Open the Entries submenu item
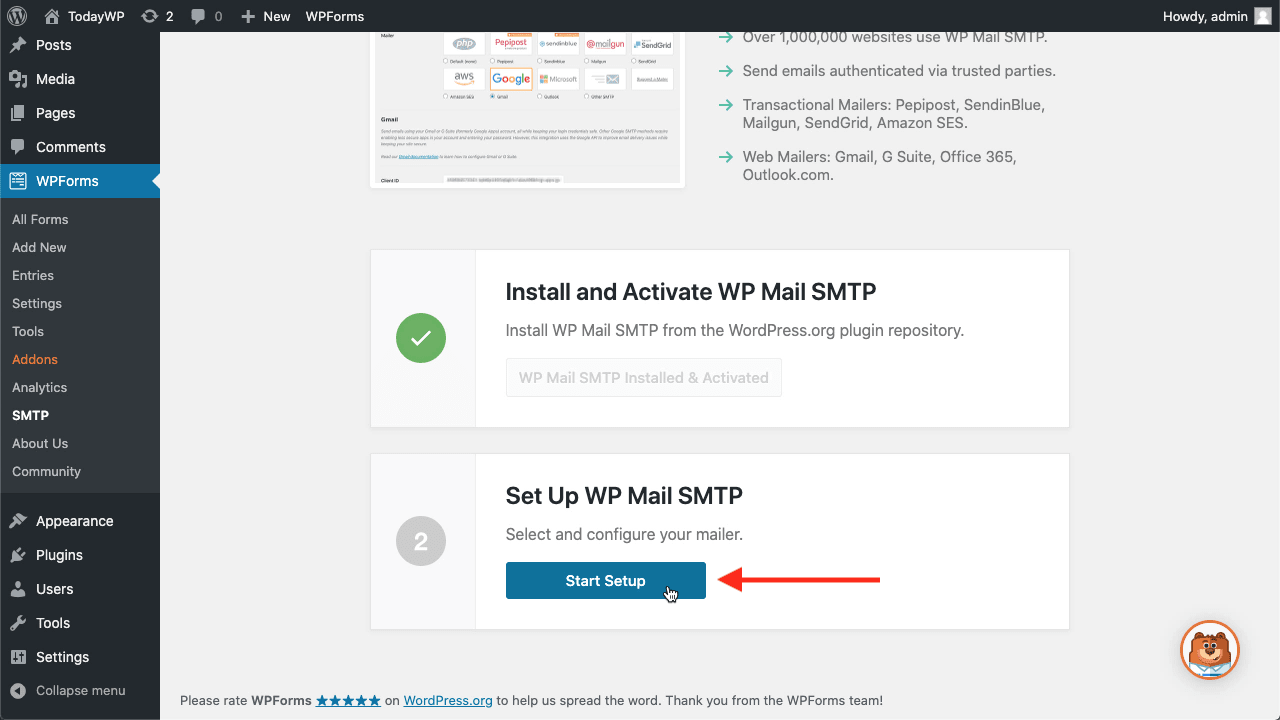This screenshot has height=720, width=1280. (33, 275)
